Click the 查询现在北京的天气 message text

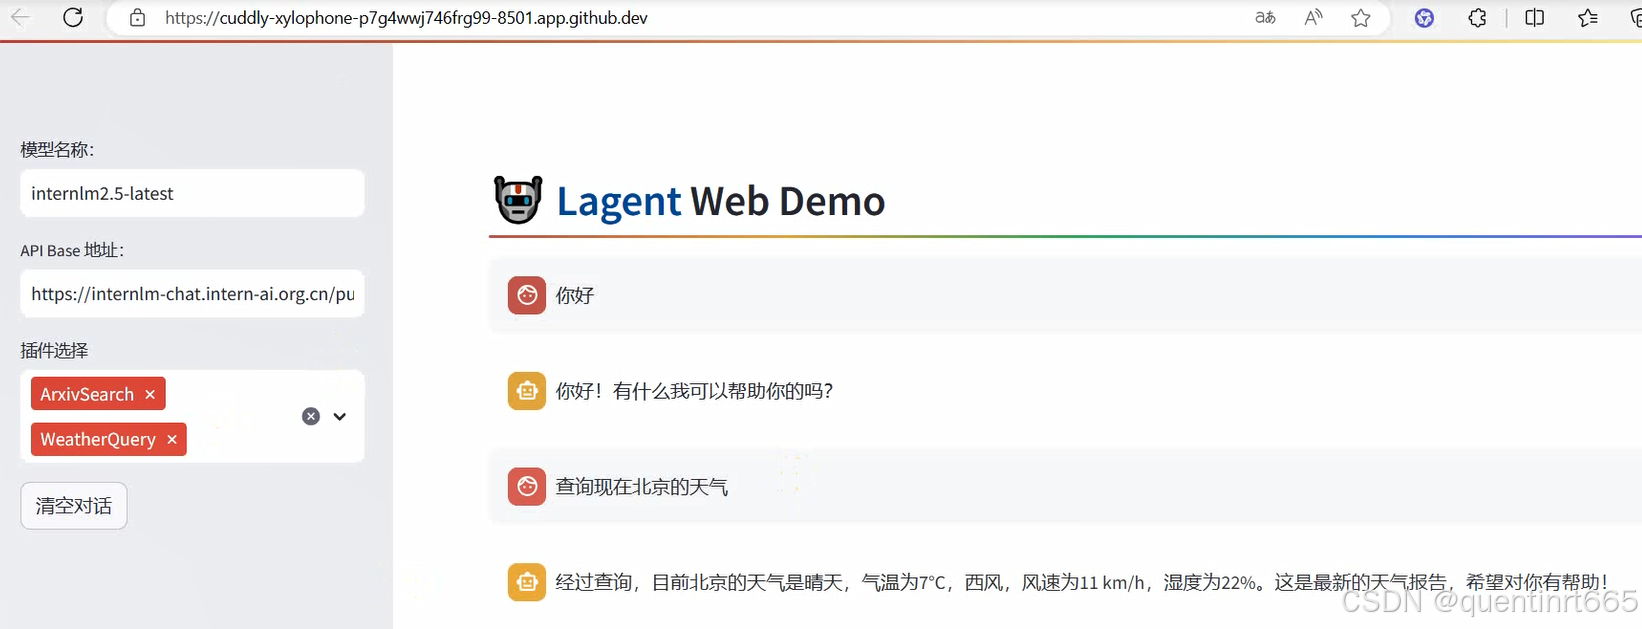[x=642, y=487]
